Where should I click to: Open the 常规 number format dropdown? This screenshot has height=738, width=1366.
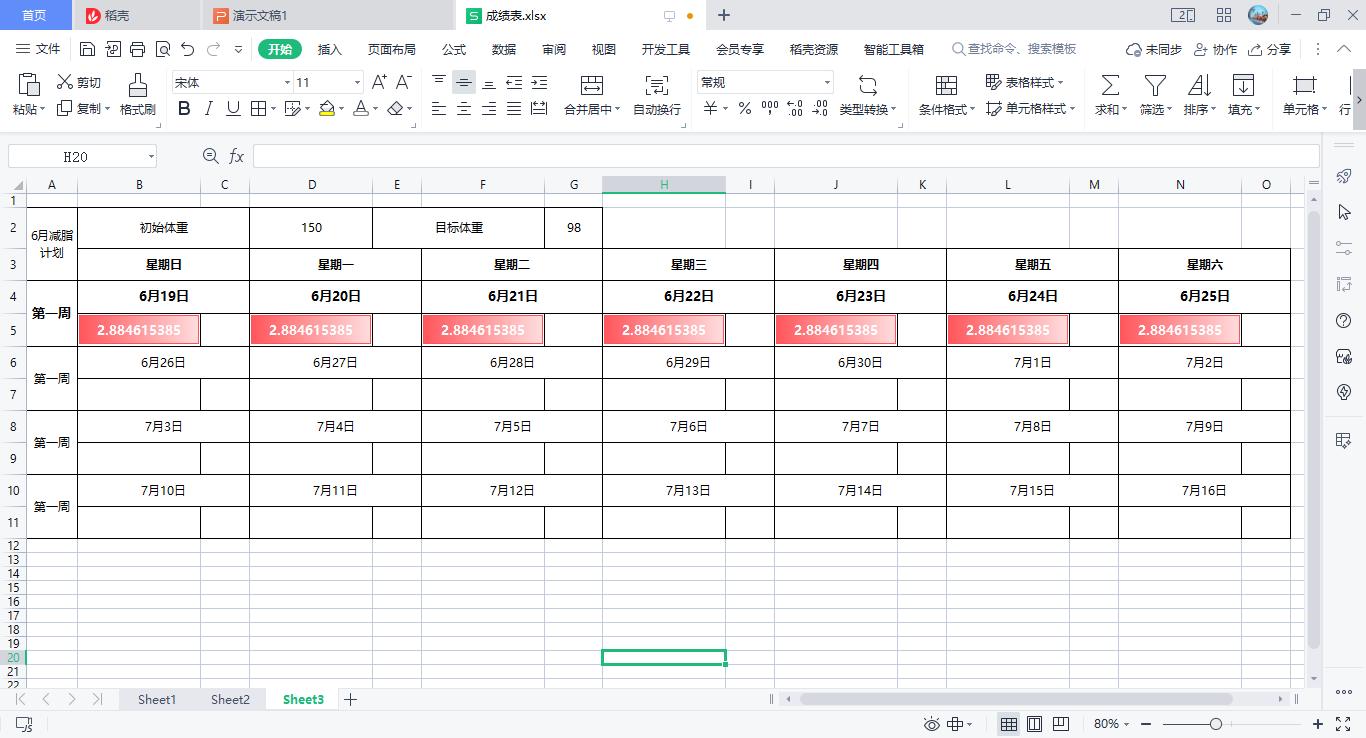827,82
